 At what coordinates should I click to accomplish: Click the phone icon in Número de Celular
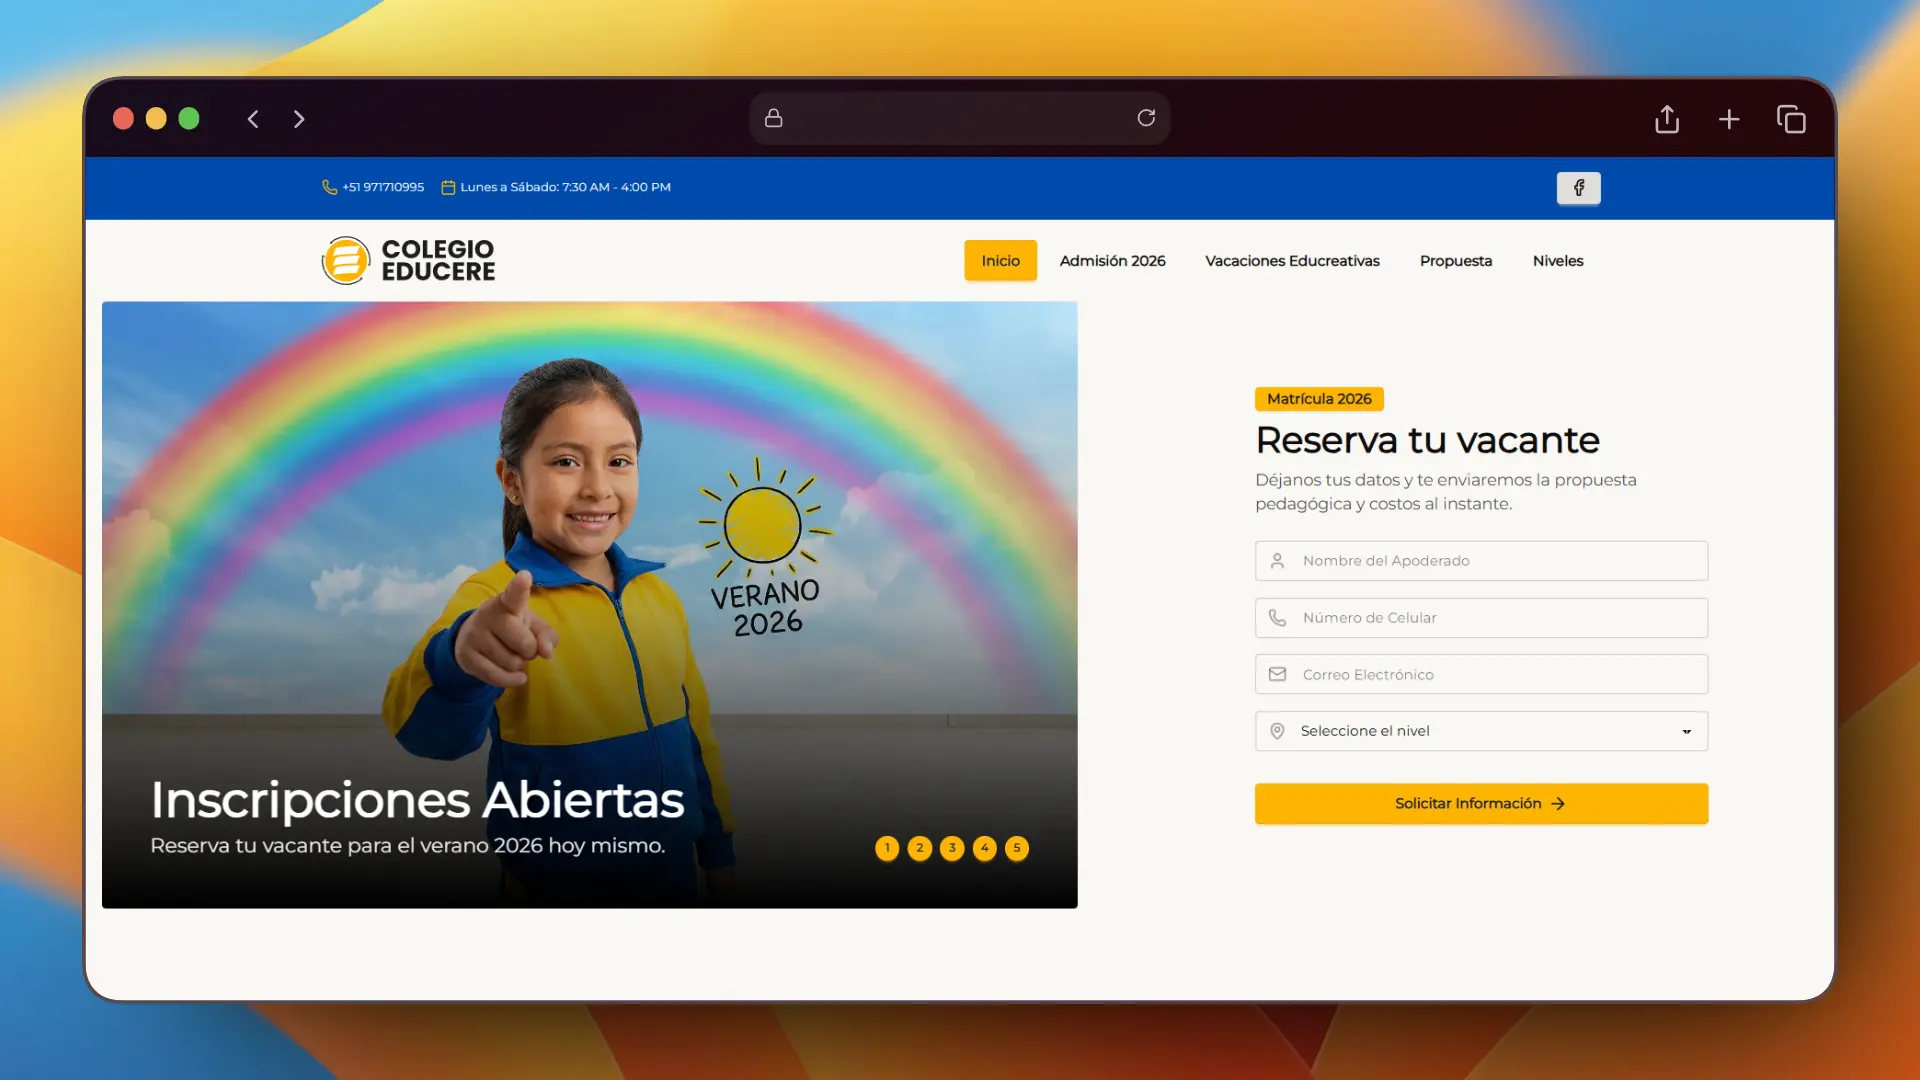[1277, 618]
